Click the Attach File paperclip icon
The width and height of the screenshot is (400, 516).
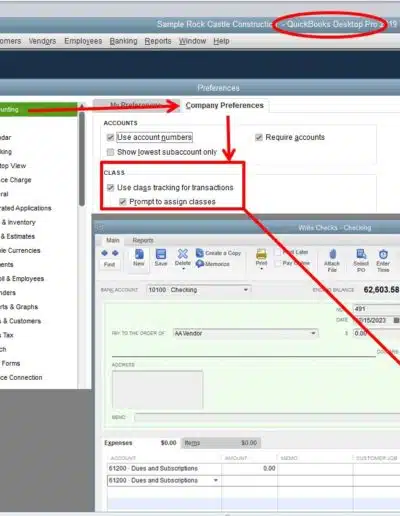click(332, 254)
